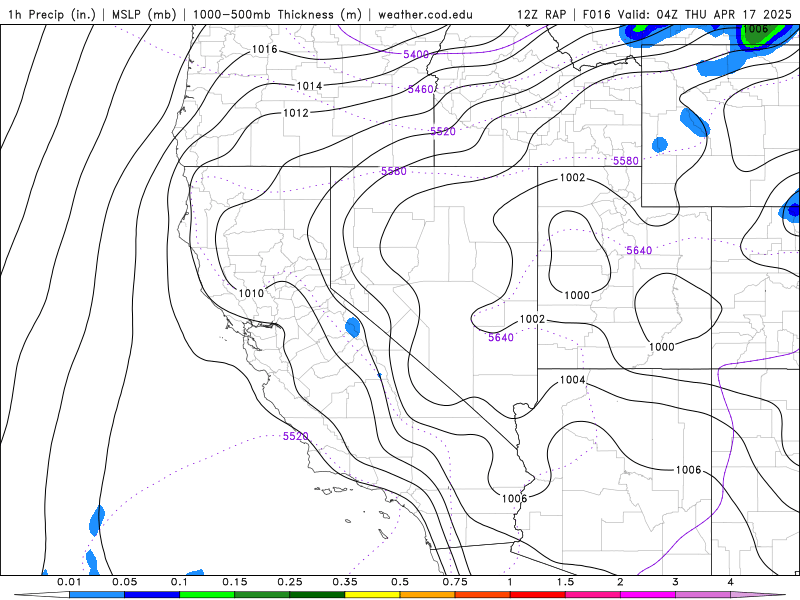Click the 1010 isobar label

click(x=251, y=293)
